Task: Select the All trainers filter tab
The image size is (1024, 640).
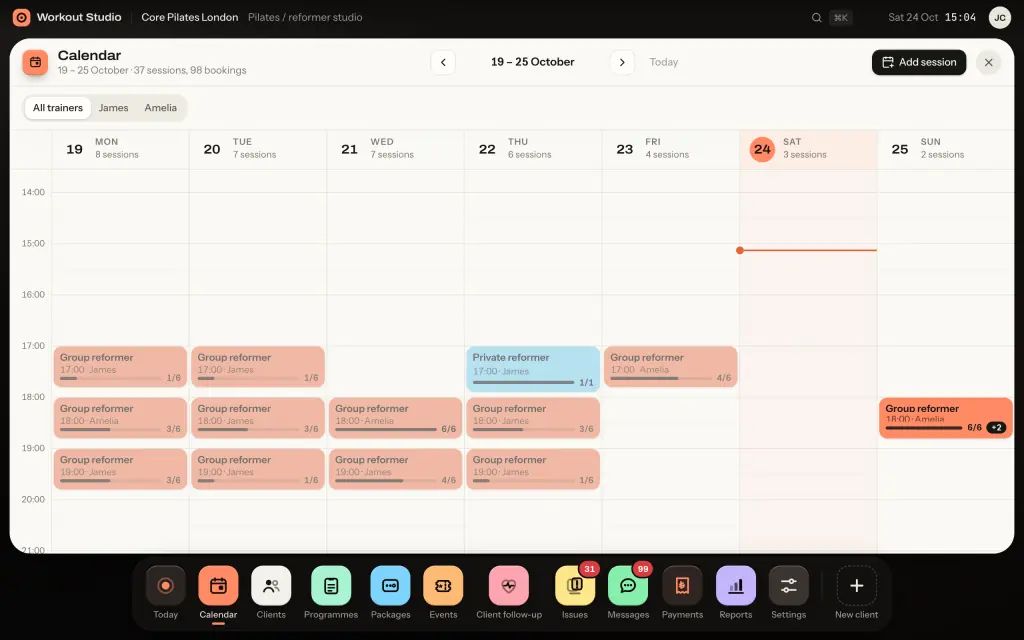Action: (x=58, y=108)
